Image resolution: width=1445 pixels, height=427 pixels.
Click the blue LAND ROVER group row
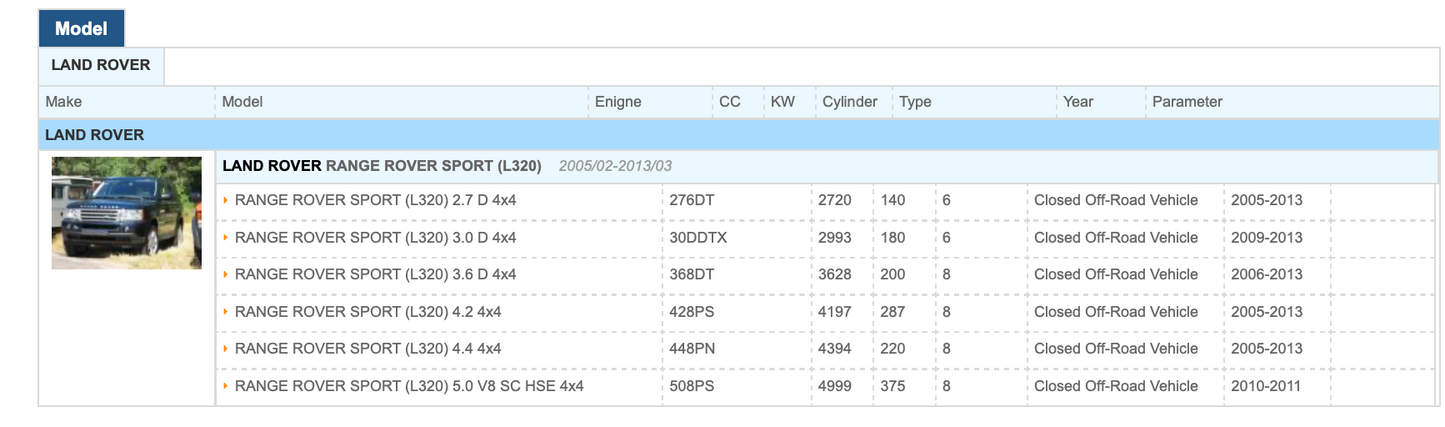click(95, 135)
